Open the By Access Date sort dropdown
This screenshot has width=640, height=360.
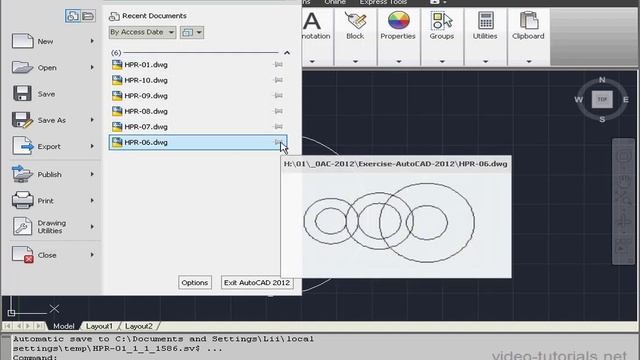click(x=142, y=32)
